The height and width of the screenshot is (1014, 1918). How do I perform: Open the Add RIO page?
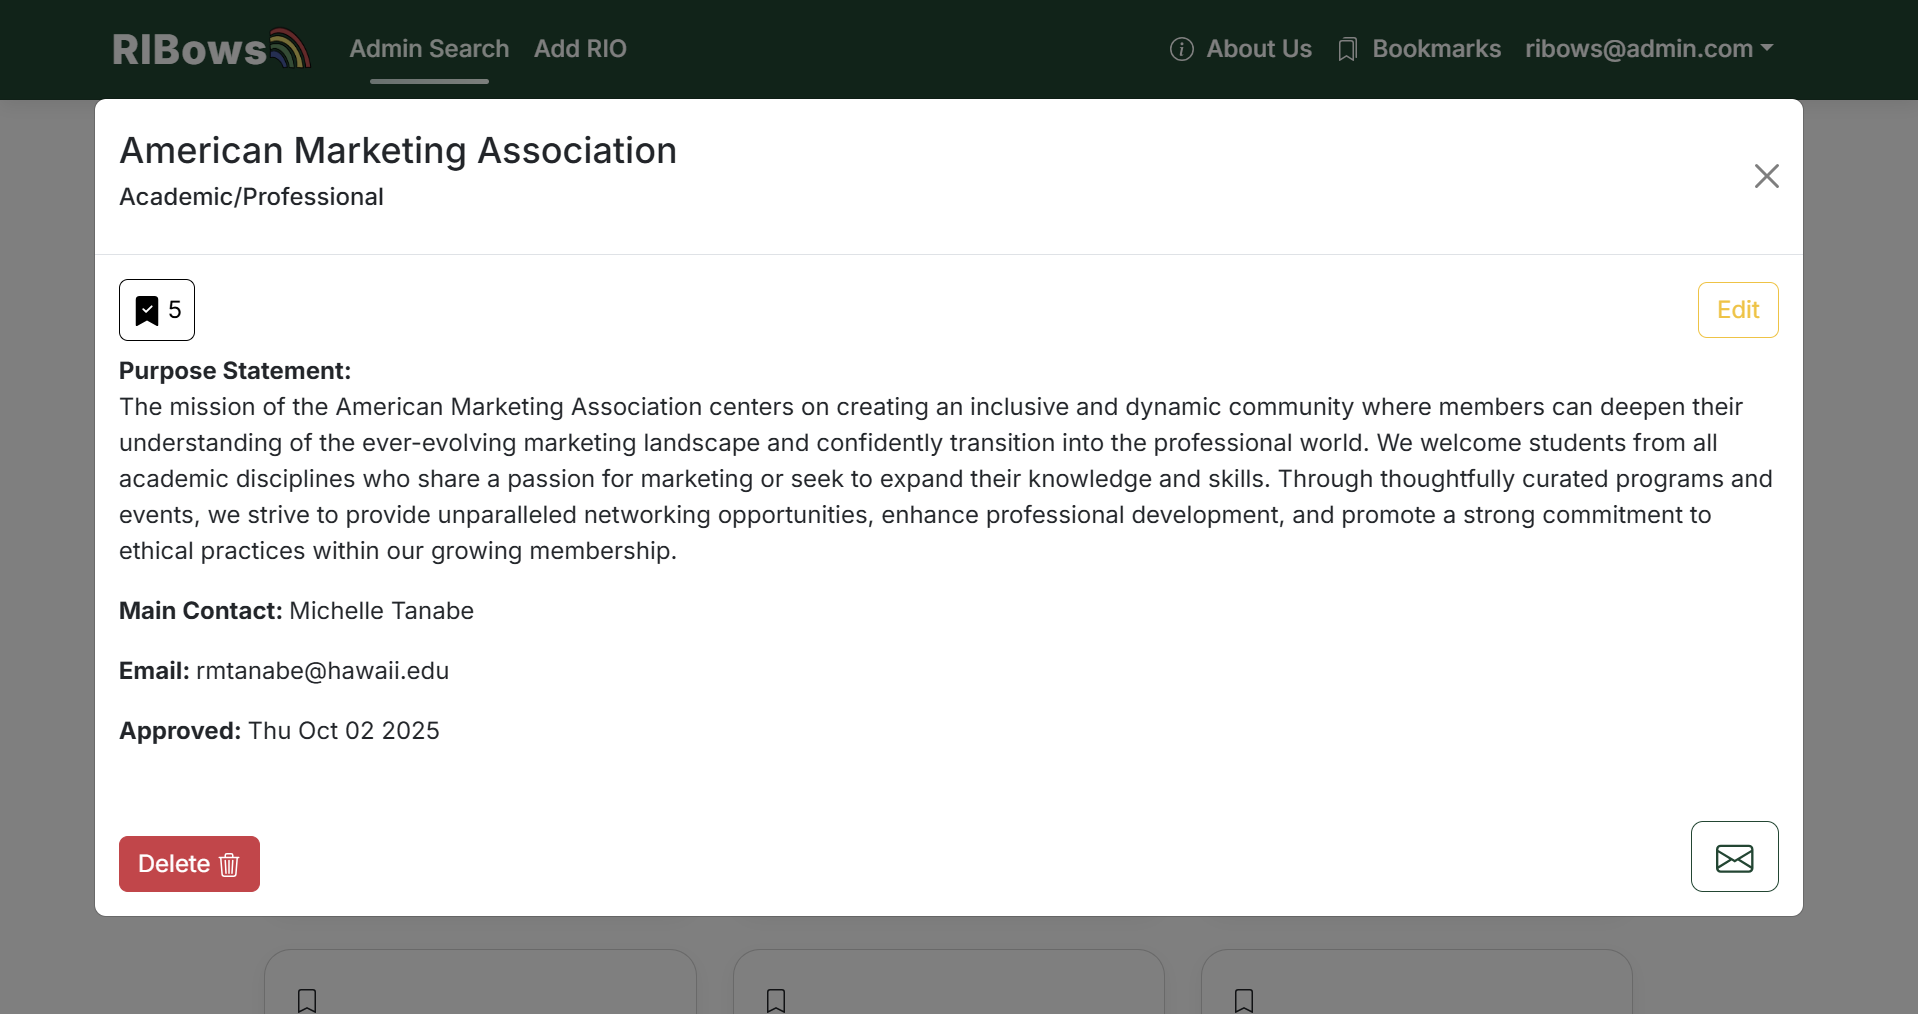[x=580, y=49]
